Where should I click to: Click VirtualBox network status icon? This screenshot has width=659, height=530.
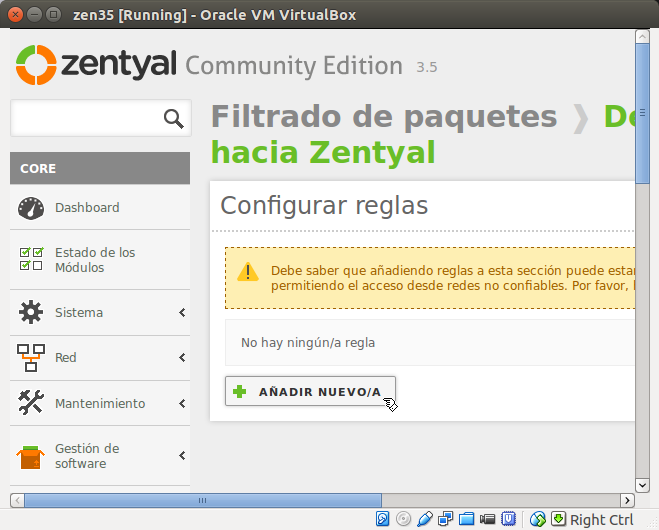tap(445, 519)
